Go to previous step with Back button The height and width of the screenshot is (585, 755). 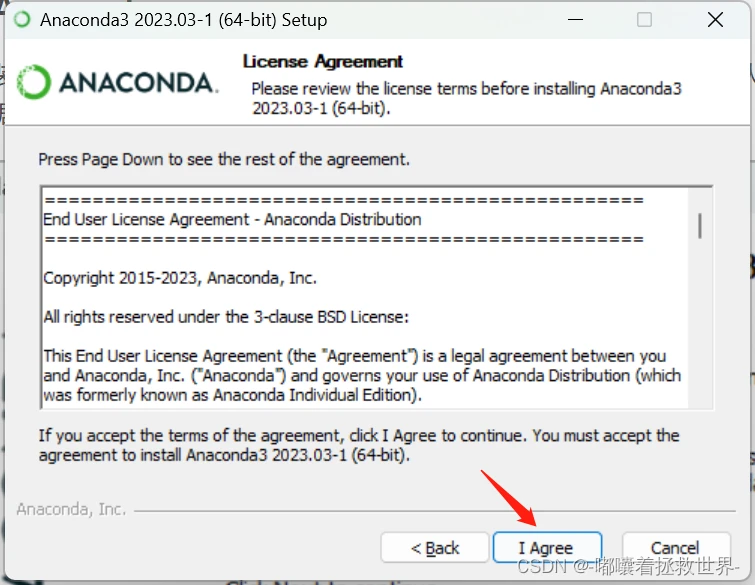point(435,547)
